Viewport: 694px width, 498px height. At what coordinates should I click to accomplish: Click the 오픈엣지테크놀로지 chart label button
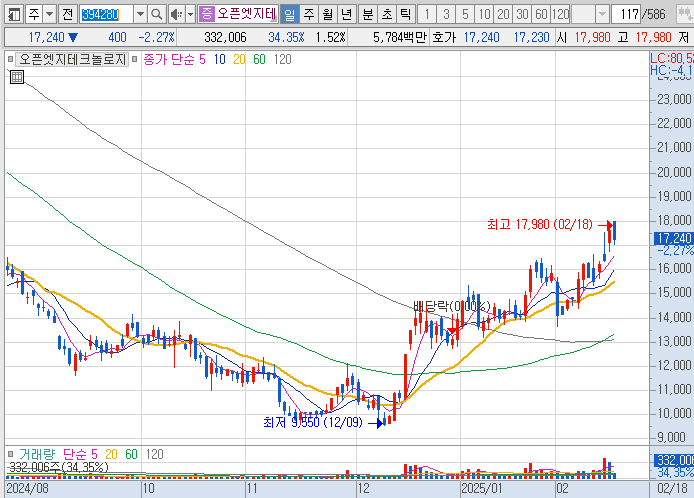[x=72, y=59]
